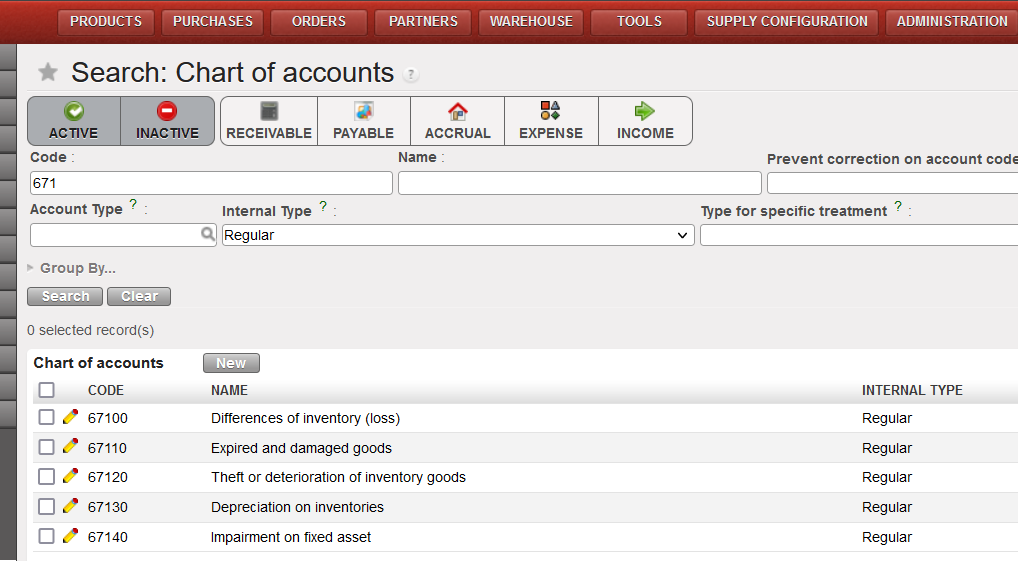Open the Partners menu
Viewport: 1018px width, 561px height.
pos(423,21)
